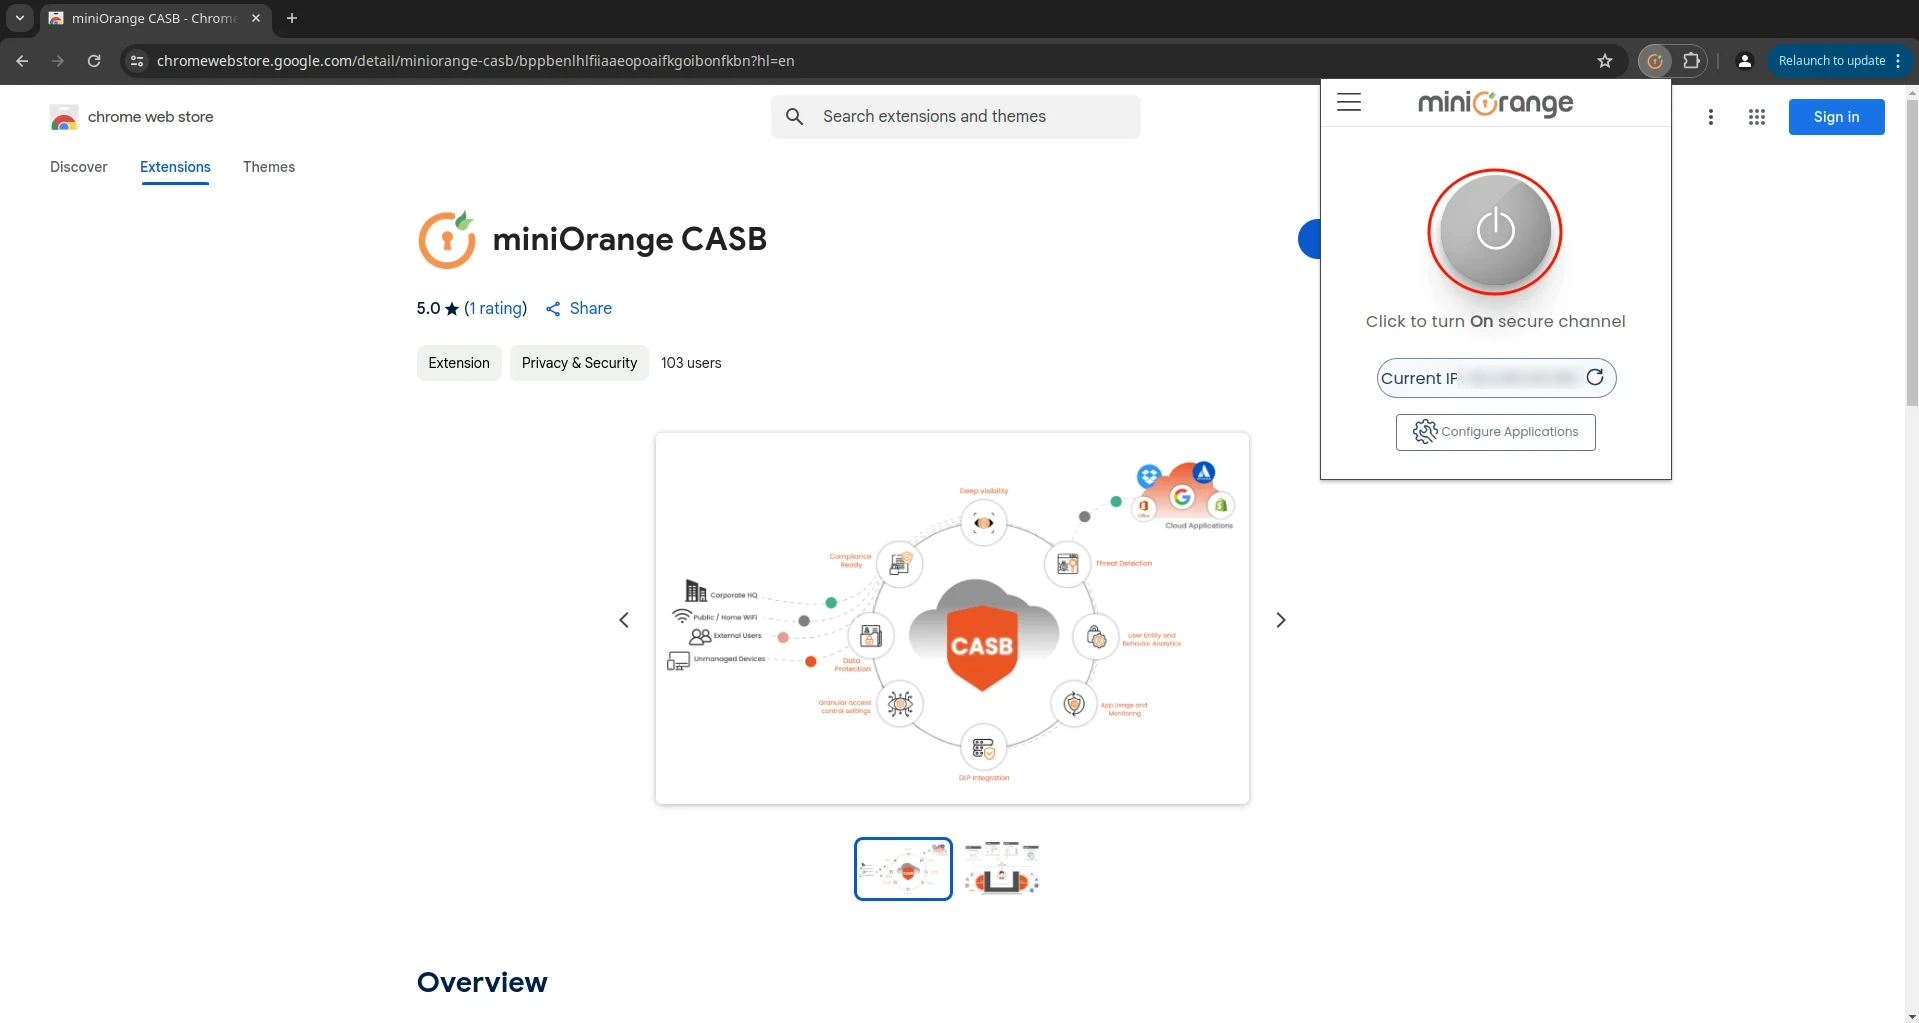Toggle the secure channel power button
1919x1023 pixels.
pyautogui.click(x=1495, y=231)
